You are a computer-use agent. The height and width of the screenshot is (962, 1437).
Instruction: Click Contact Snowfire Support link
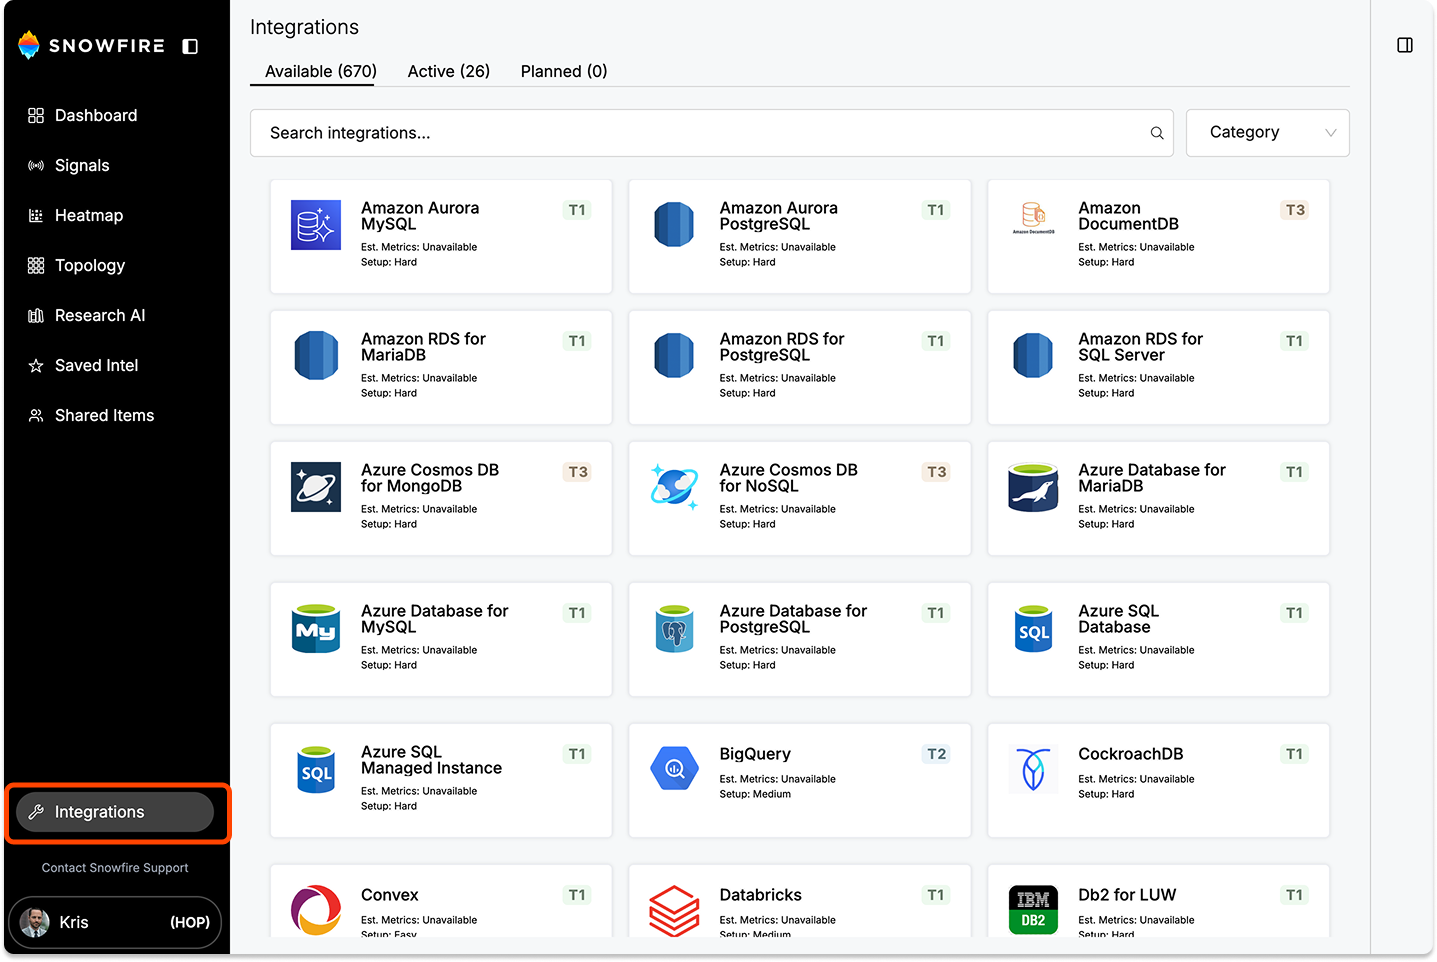click(115, 868)
